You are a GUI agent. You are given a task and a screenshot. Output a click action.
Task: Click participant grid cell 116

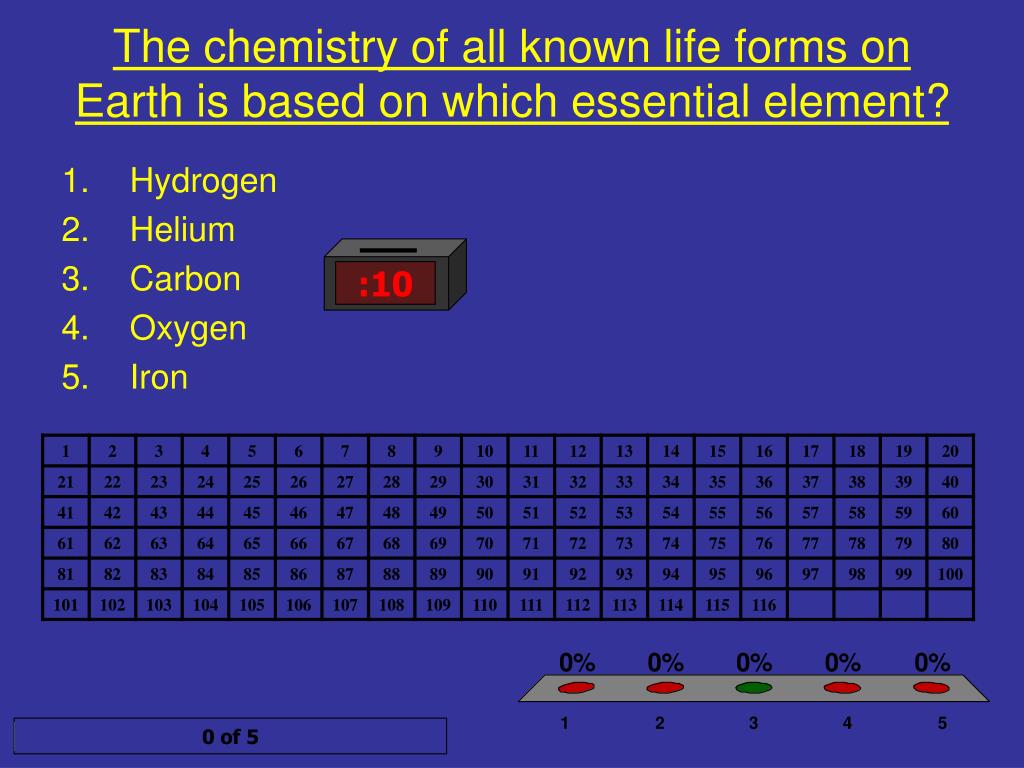(x=764, y=604)
